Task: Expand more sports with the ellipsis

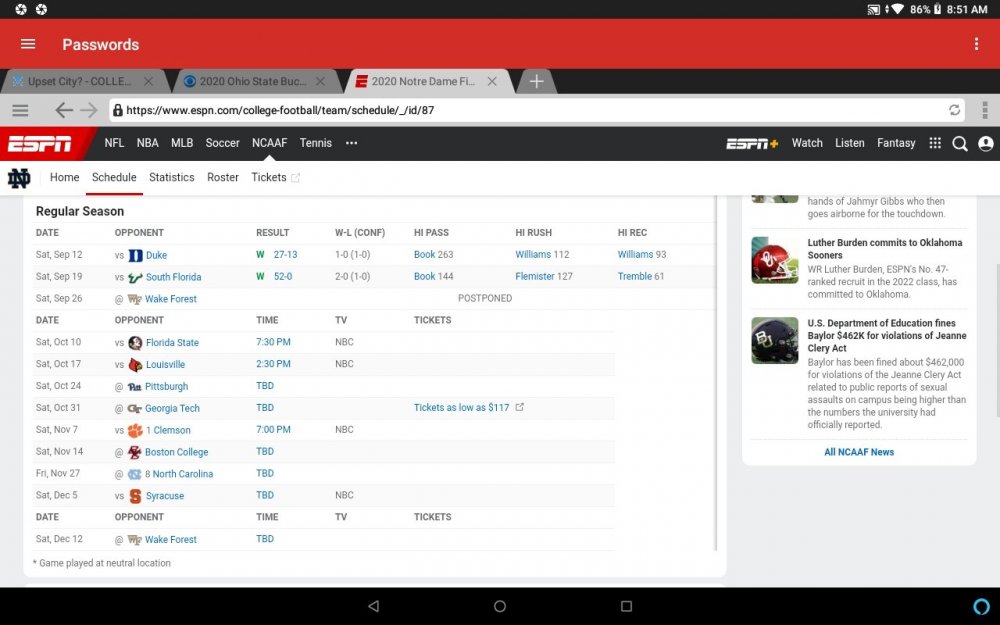Action: [x=351, y=143]
